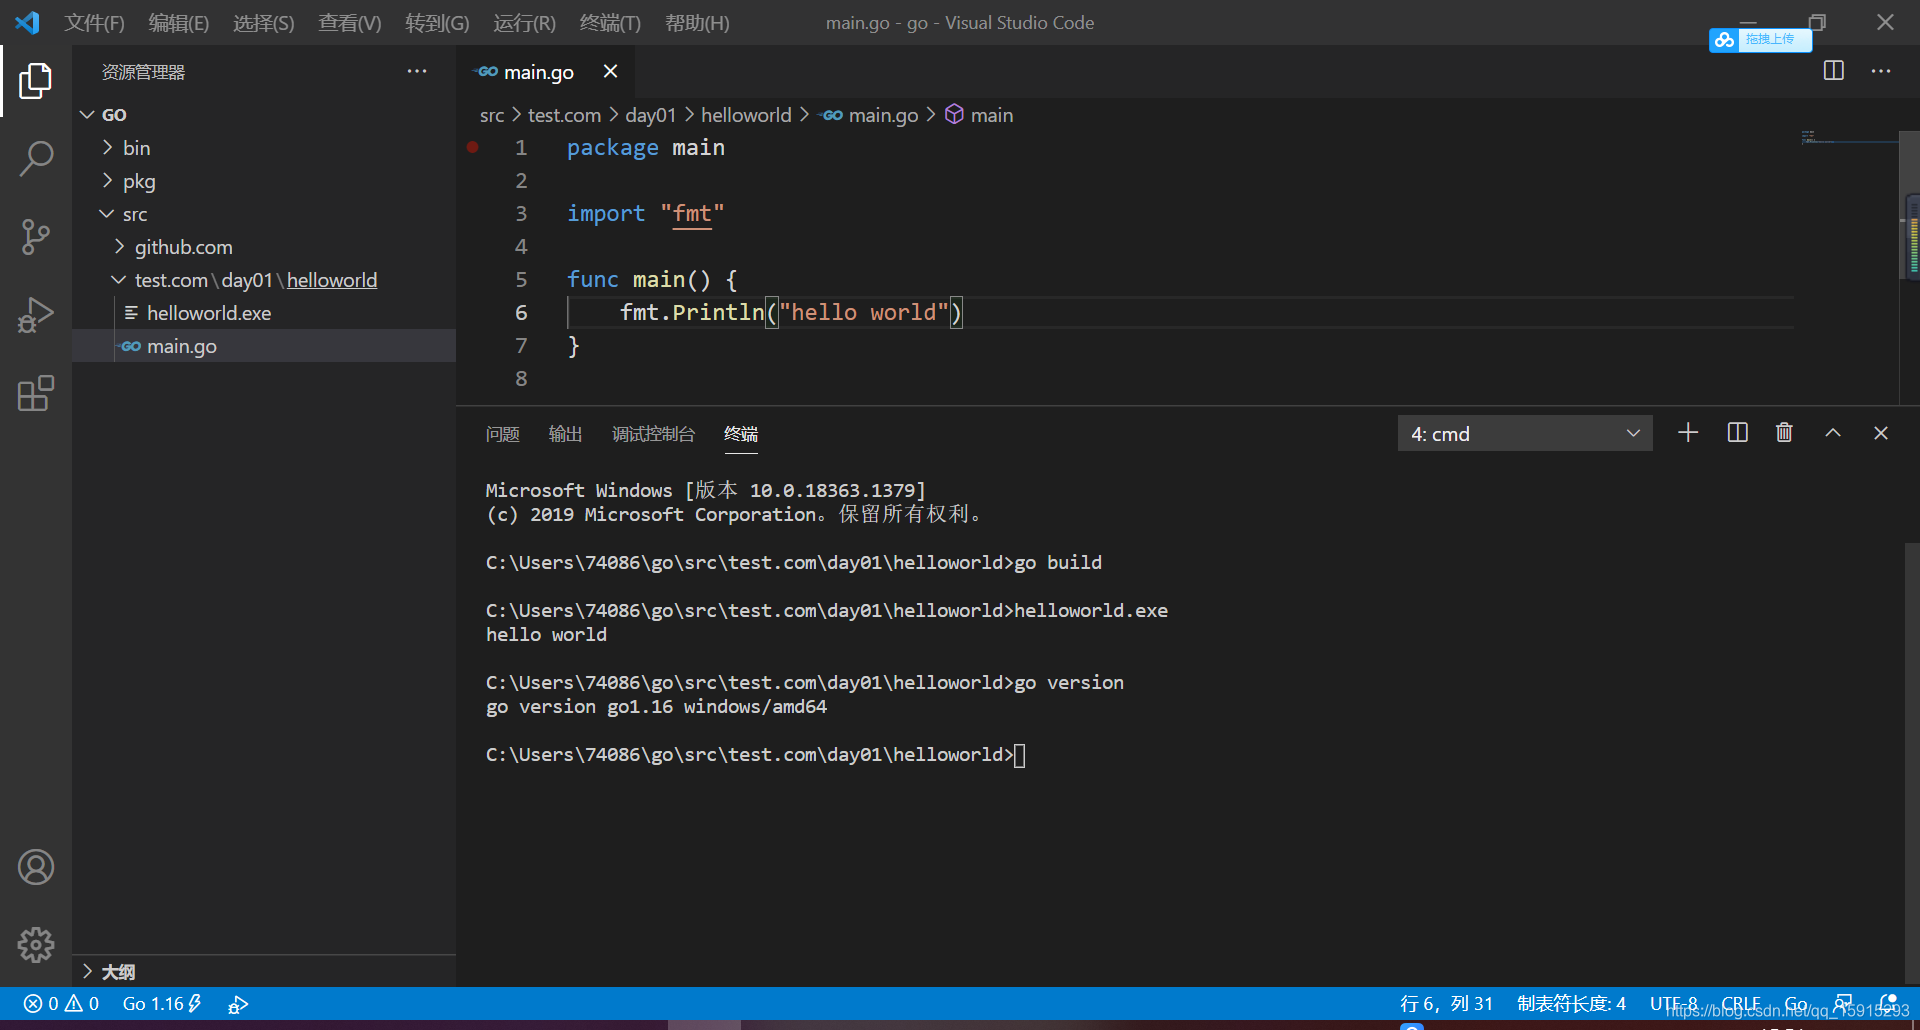Switch to the 输出 Output tab
Screen dimensions: 1920x1030
pos(565,434)
